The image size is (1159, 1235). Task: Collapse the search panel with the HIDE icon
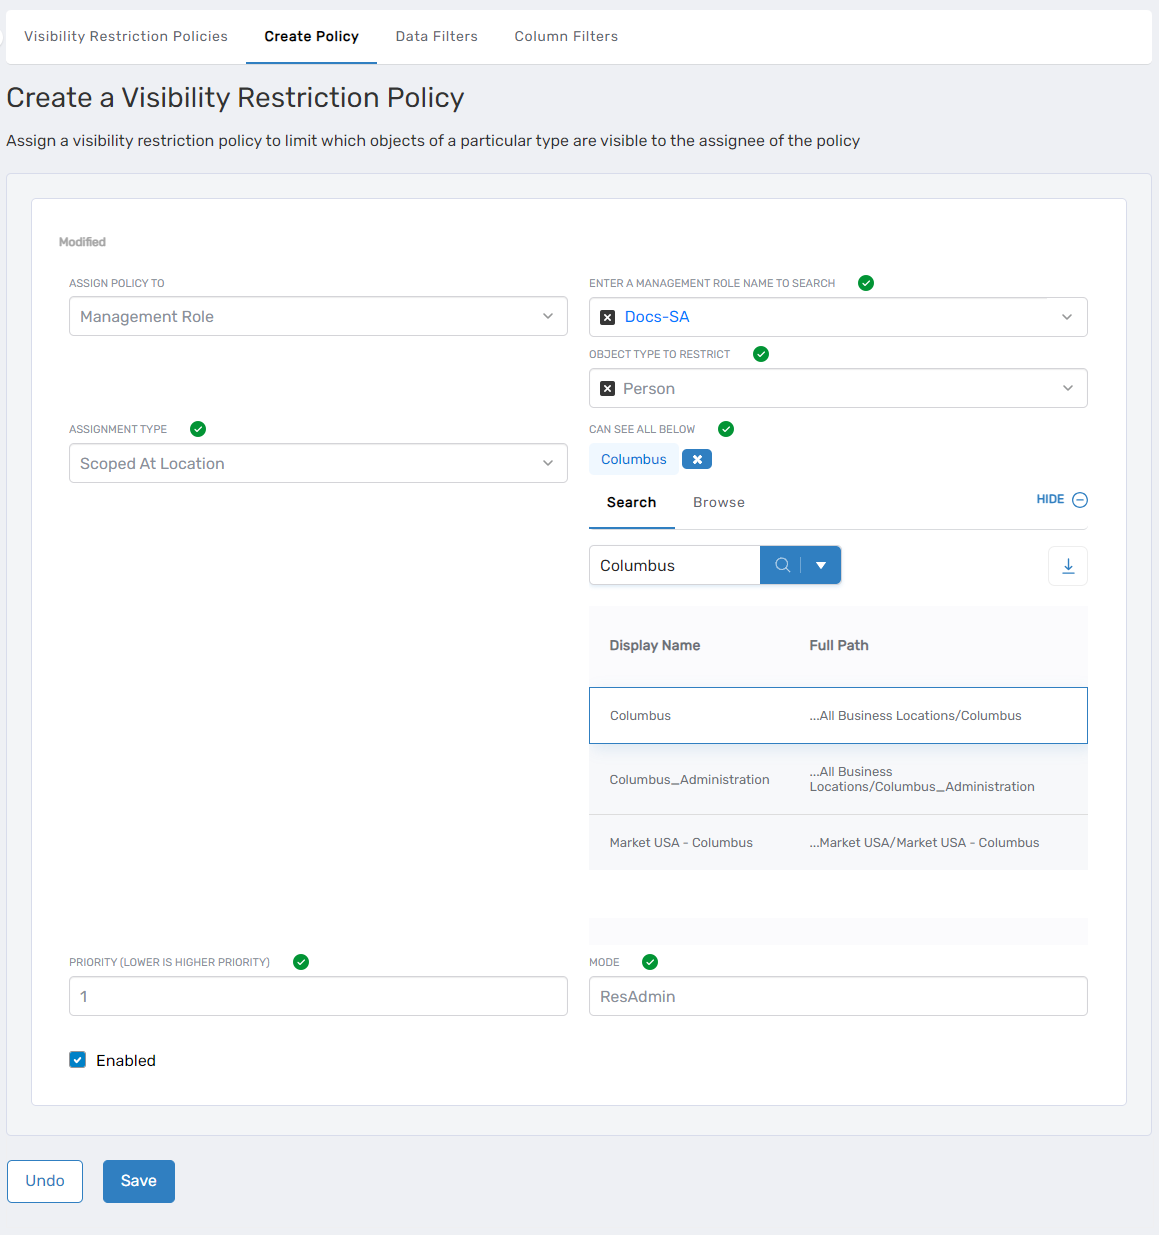click(1078, 499)
